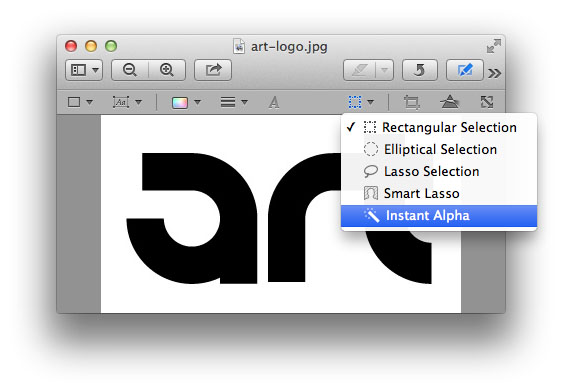
Task: Choose Elliptical Selection from the menu
Action: (439, 149)
